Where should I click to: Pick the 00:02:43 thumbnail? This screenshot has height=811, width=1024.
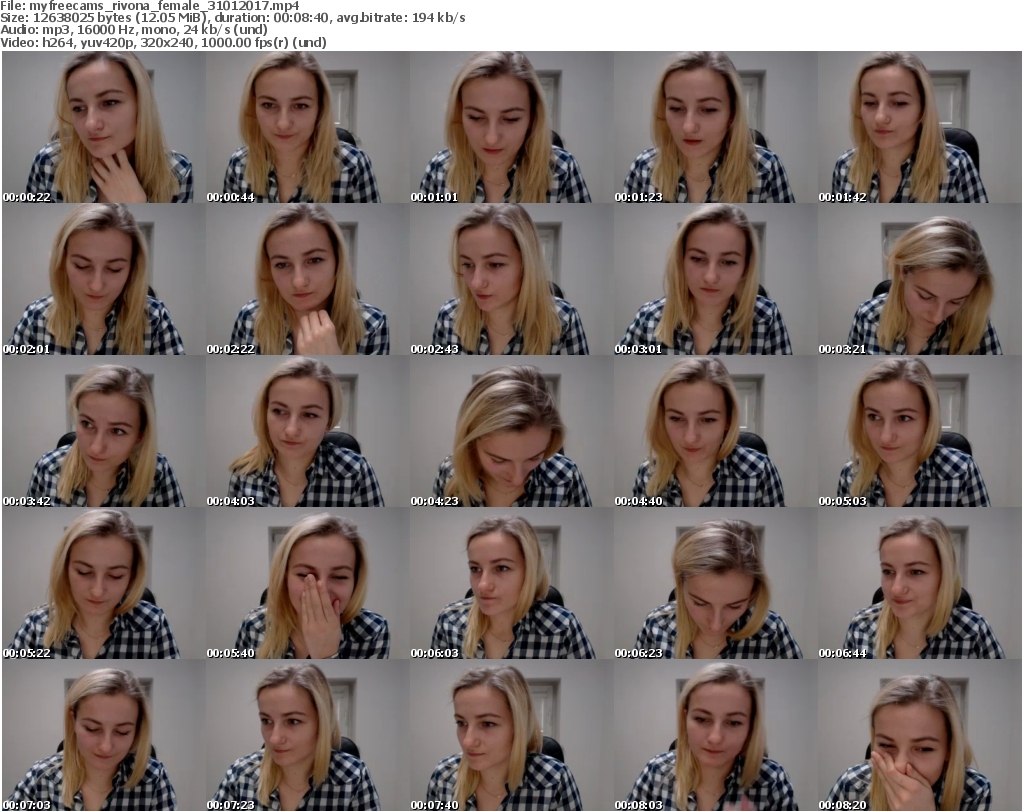click(511, 280)
